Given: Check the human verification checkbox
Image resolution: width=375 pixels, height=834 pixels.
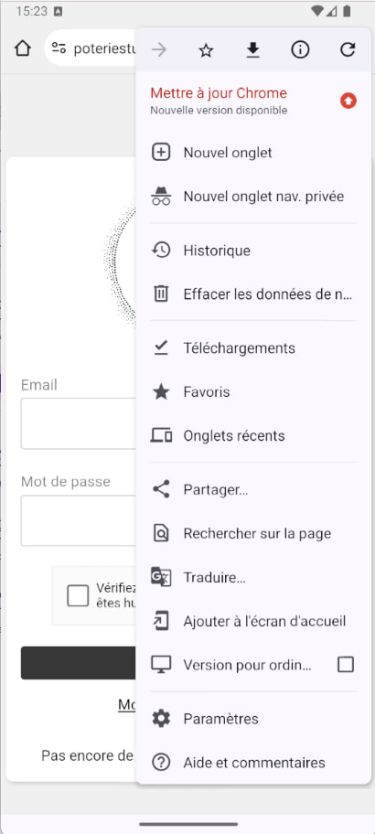Looking at the screenshot, I should coord(78,596).
